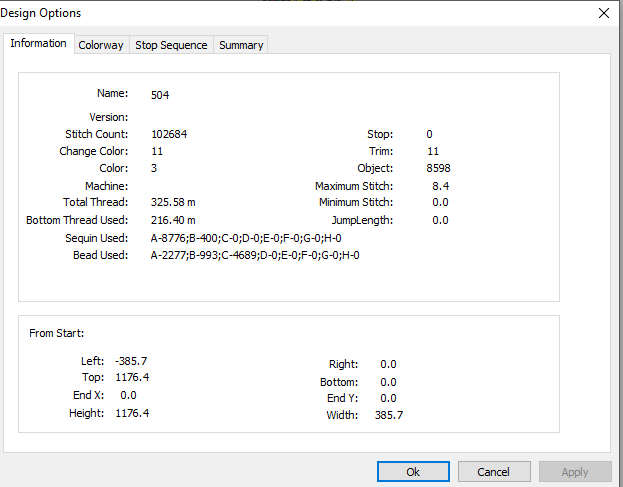Viewport: 623px width, 487px height.
Task: Click the grayed-out Apply button
Action: (x=575, y=472)
